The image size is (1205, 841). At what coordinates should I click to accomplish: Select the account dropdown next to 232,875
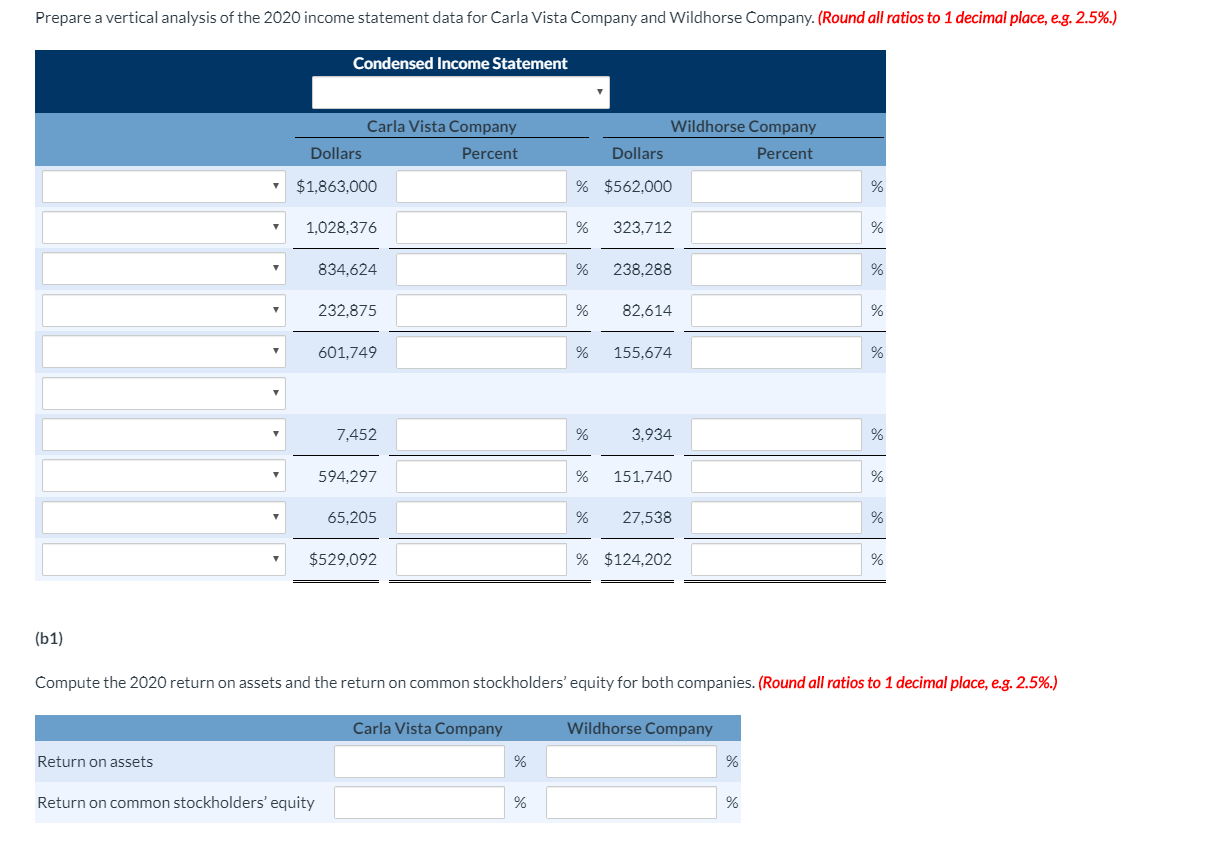click(162, 310)
